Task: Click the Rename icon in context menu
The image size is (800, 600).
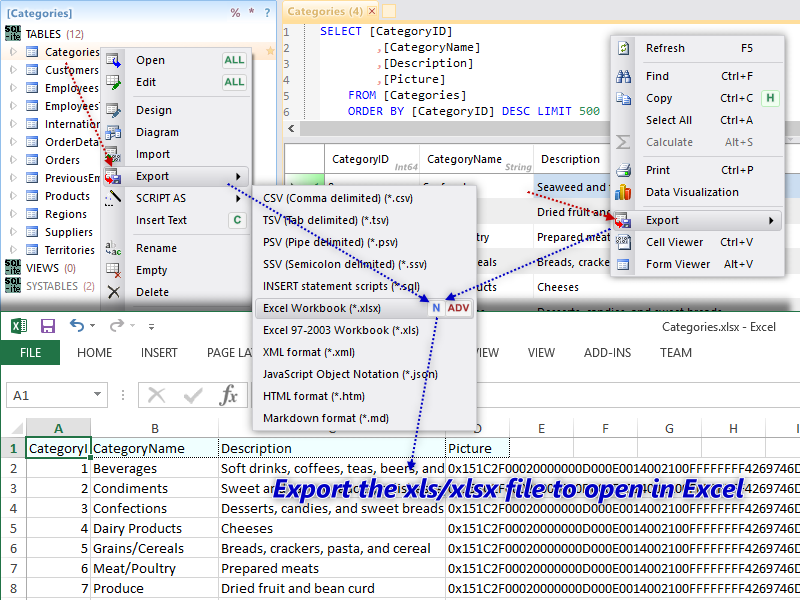Action: 113,248
